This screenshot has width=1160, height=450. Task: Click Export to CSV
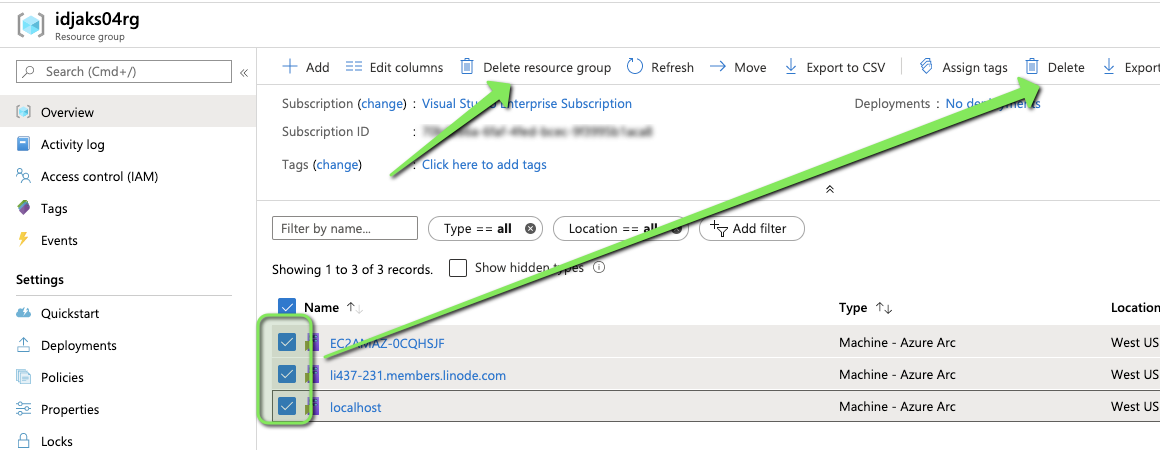(x=834, y=67)
